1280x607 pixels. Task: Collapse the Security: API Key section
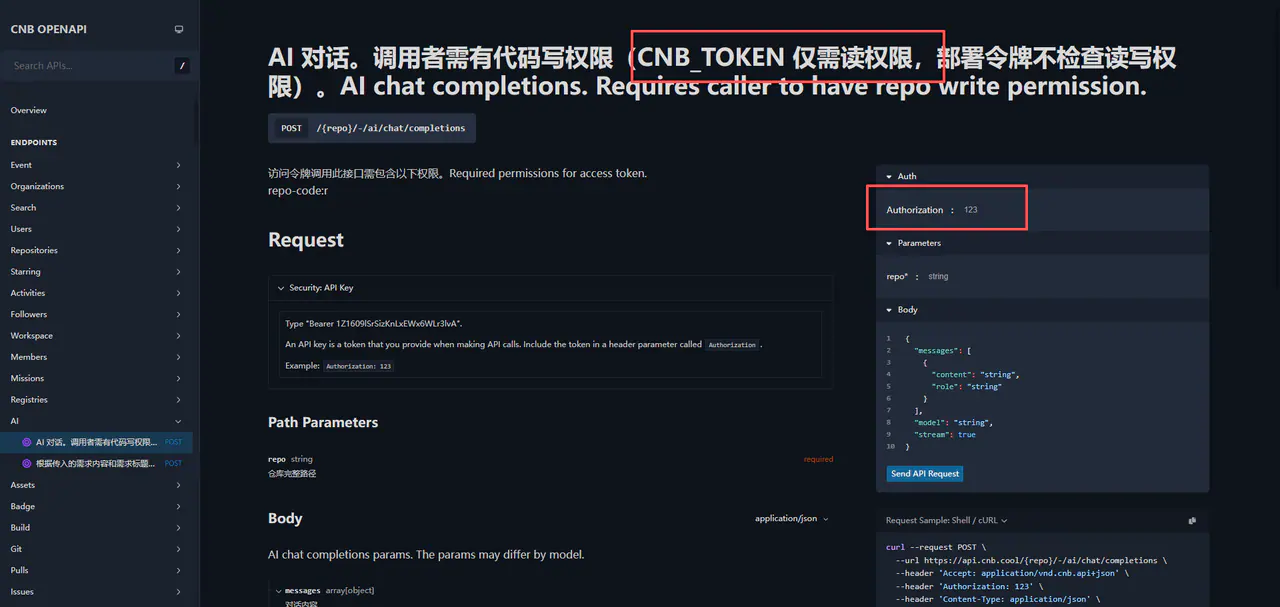(550, 288)
